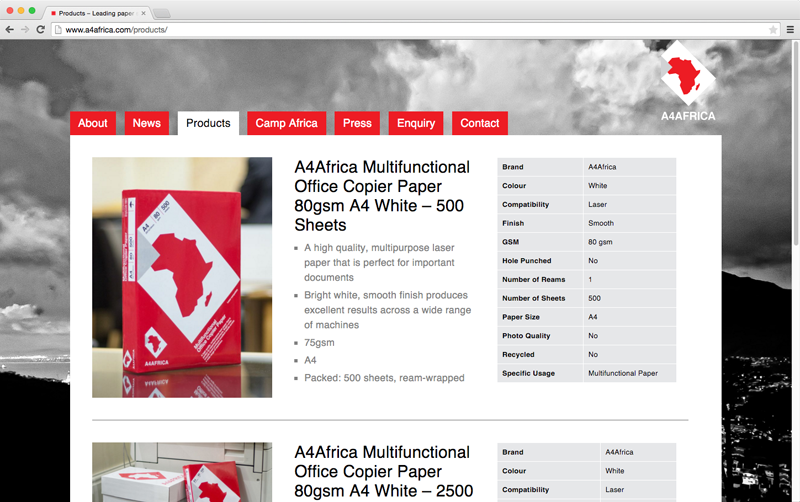Go to the News section
Image resolution: width=800 pixels, height=502 pixels.
tap(146, 123)
